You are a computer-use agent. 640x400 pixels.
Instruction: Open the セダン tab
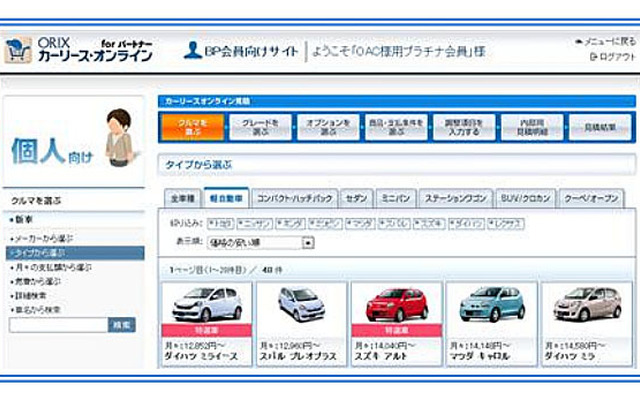click(356, 199)
